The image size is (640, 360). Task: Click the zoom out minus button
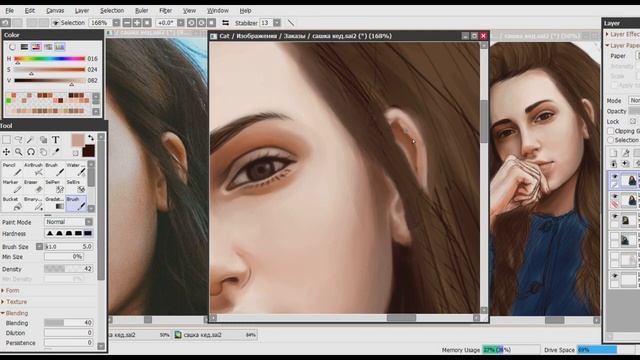127,23
